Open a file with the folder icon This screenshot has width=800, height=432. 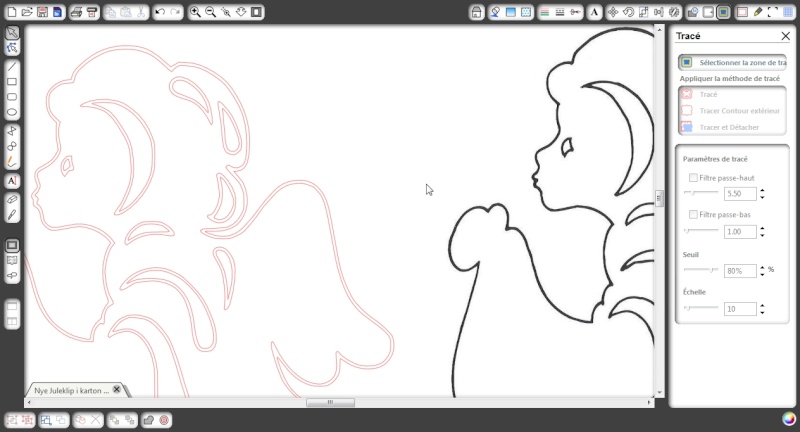click(x=27, y=12)
